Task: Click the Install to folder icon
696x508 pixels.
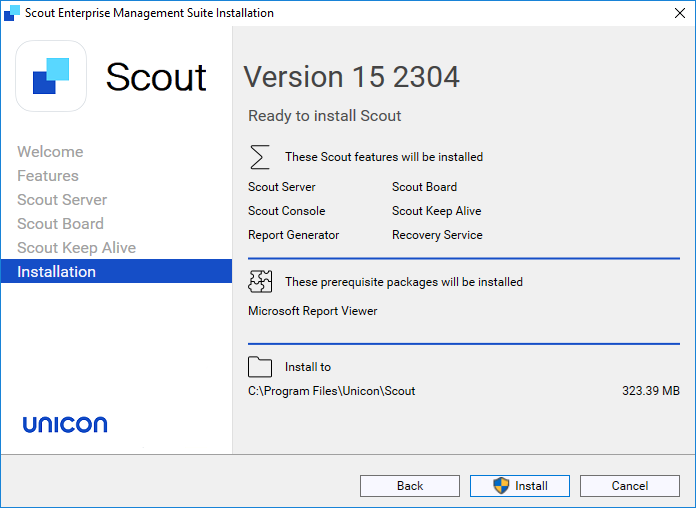Action: [260, 366]
